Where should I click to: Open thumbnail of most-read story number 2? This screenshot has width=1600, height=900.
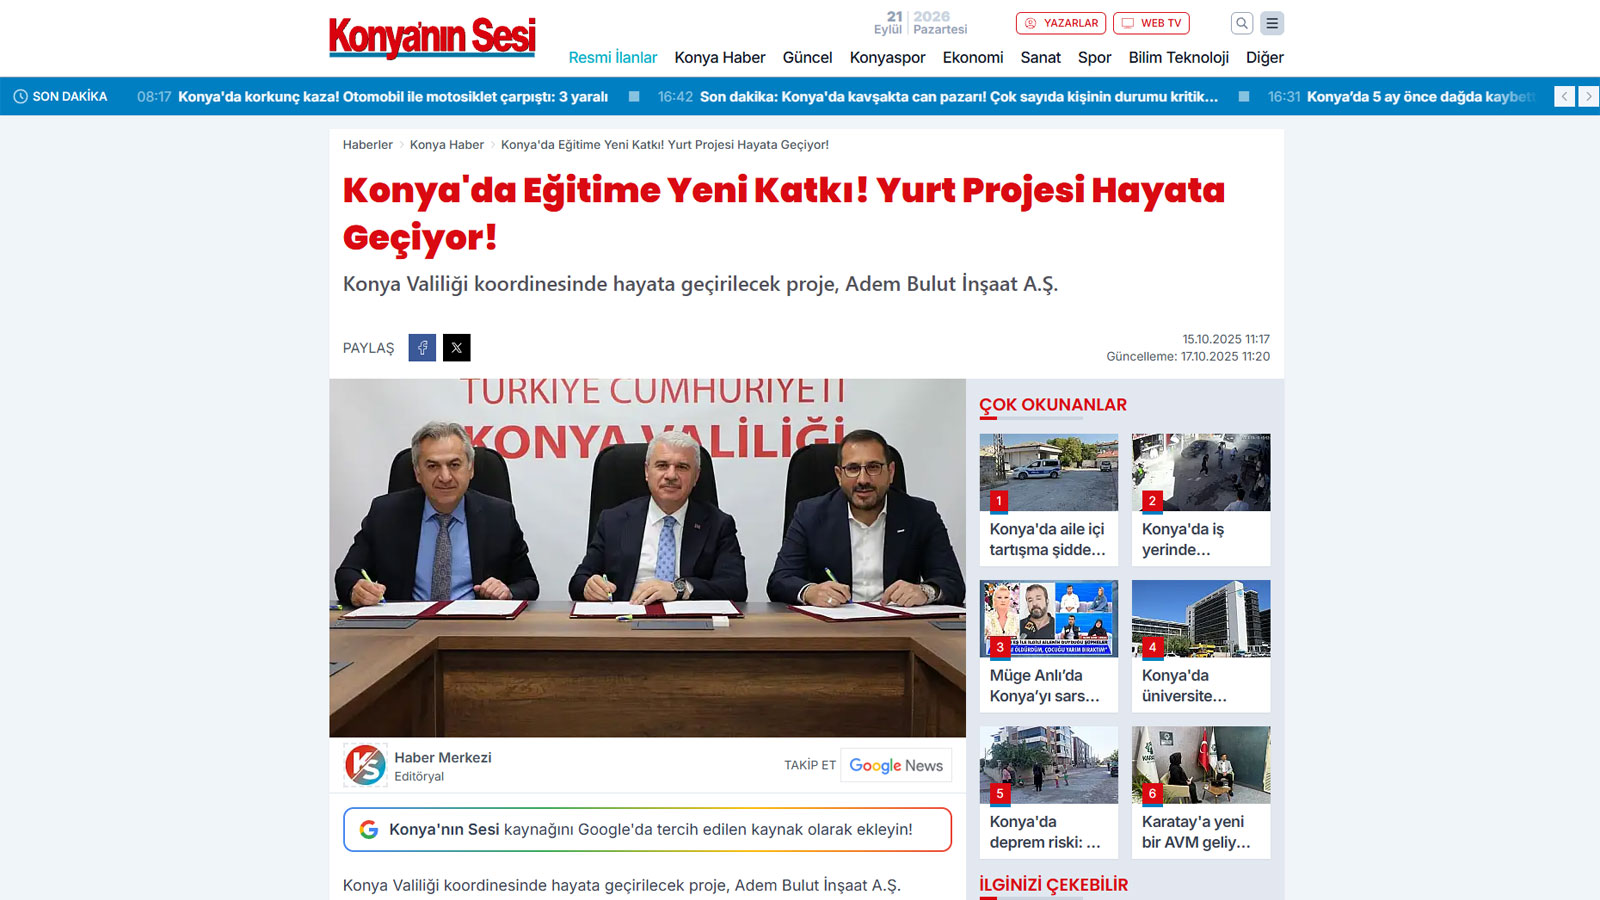[x=1201, y=472]
